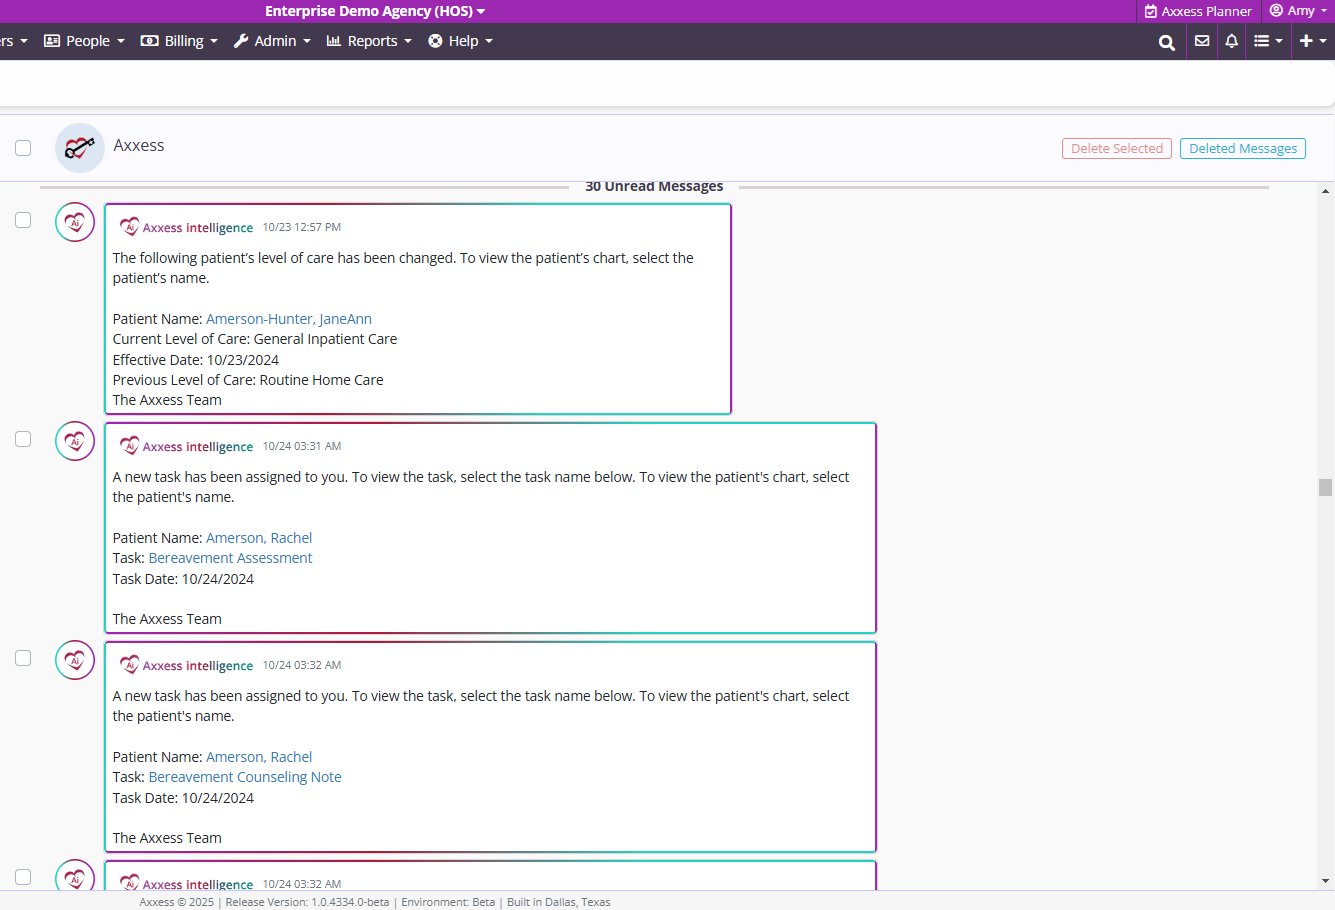Open the Bereavement Assessment task link
1335x910 pixels.
[230, 558]
